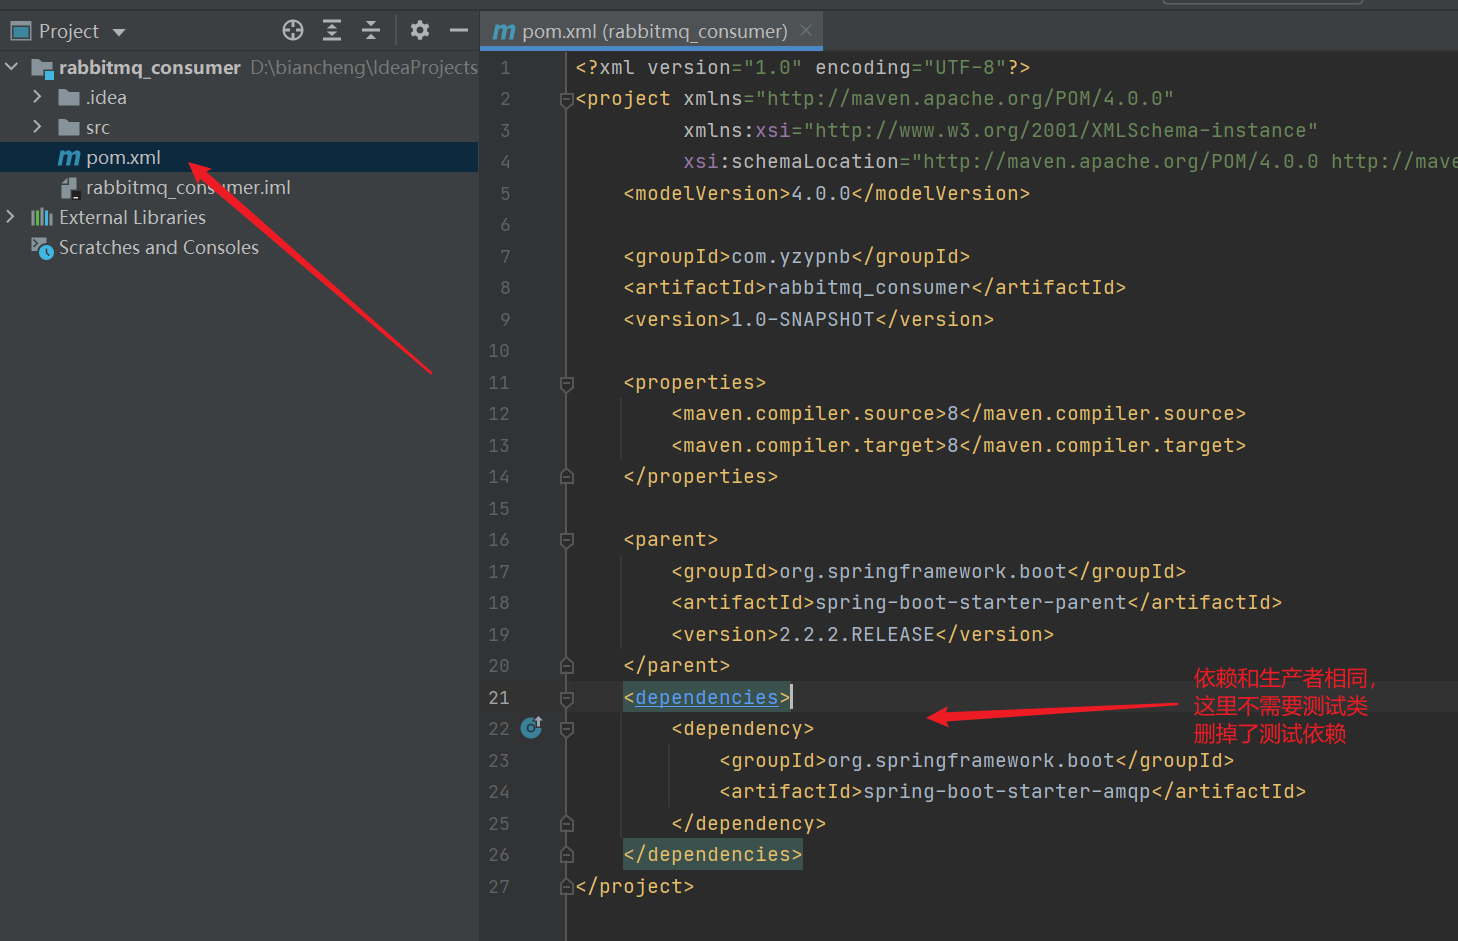Close the pom.xml editor tab
The height and width of the screenshot is (941, 1458).
click(806, 30)
